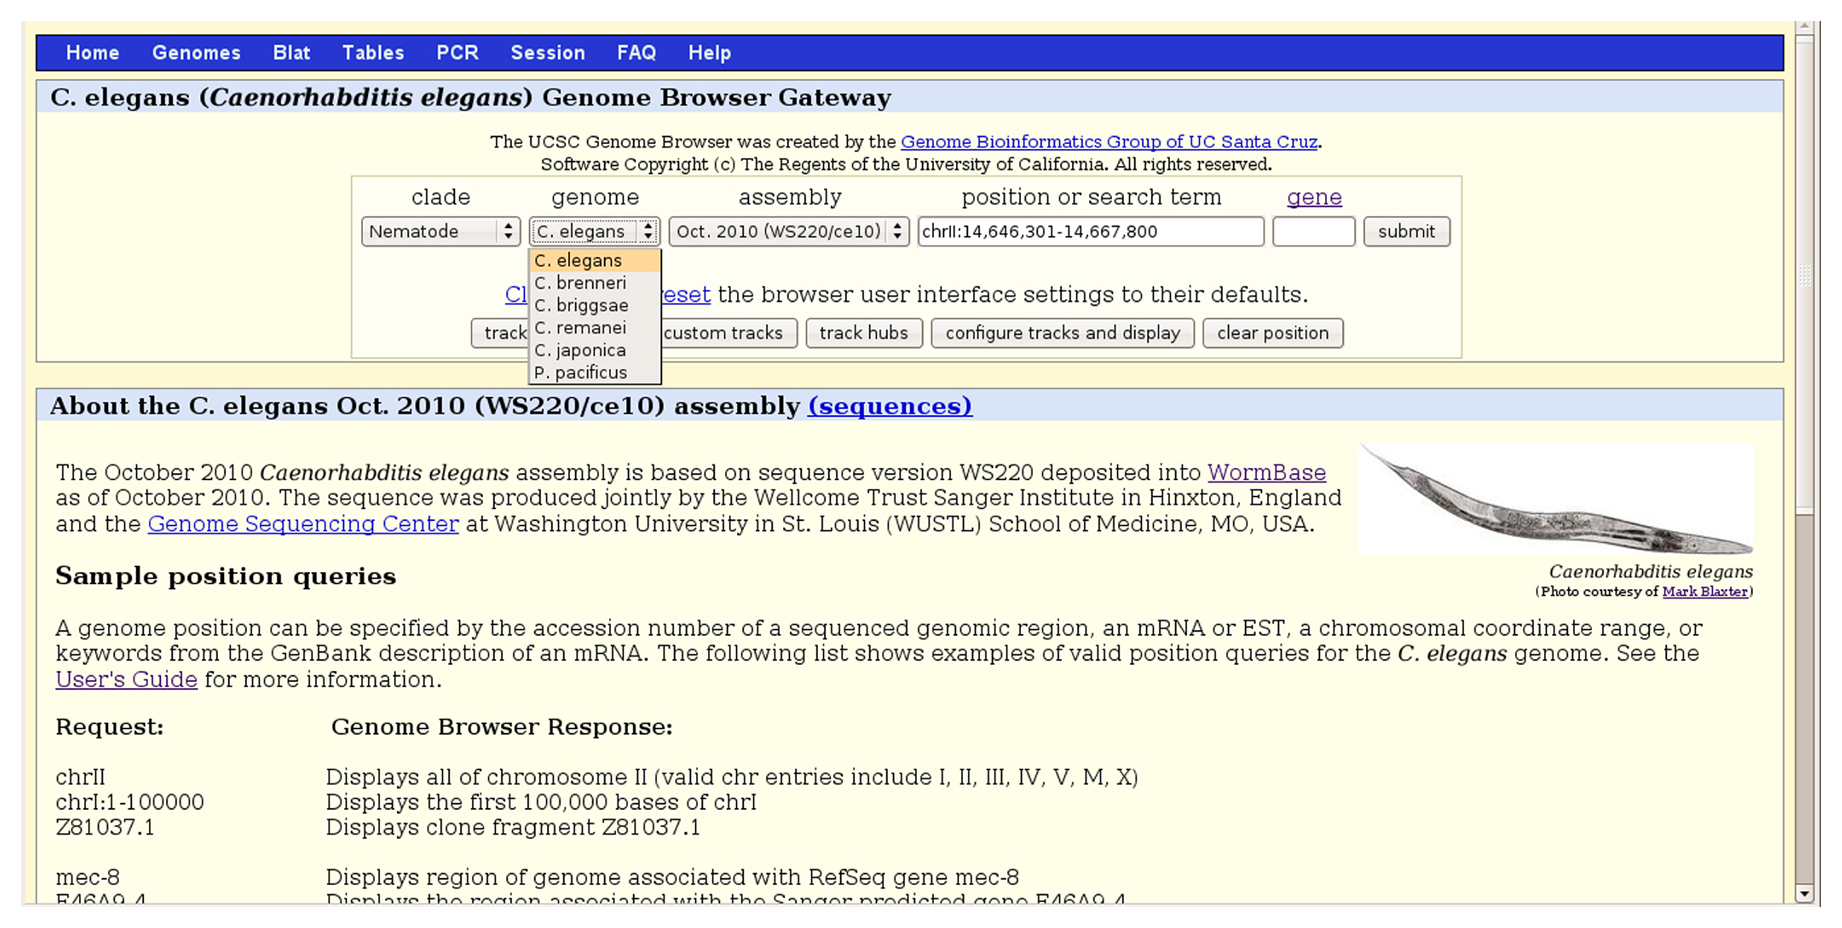
Task: Click the custom tracks button
Action: pyautogui.click(x=729, y=333)
